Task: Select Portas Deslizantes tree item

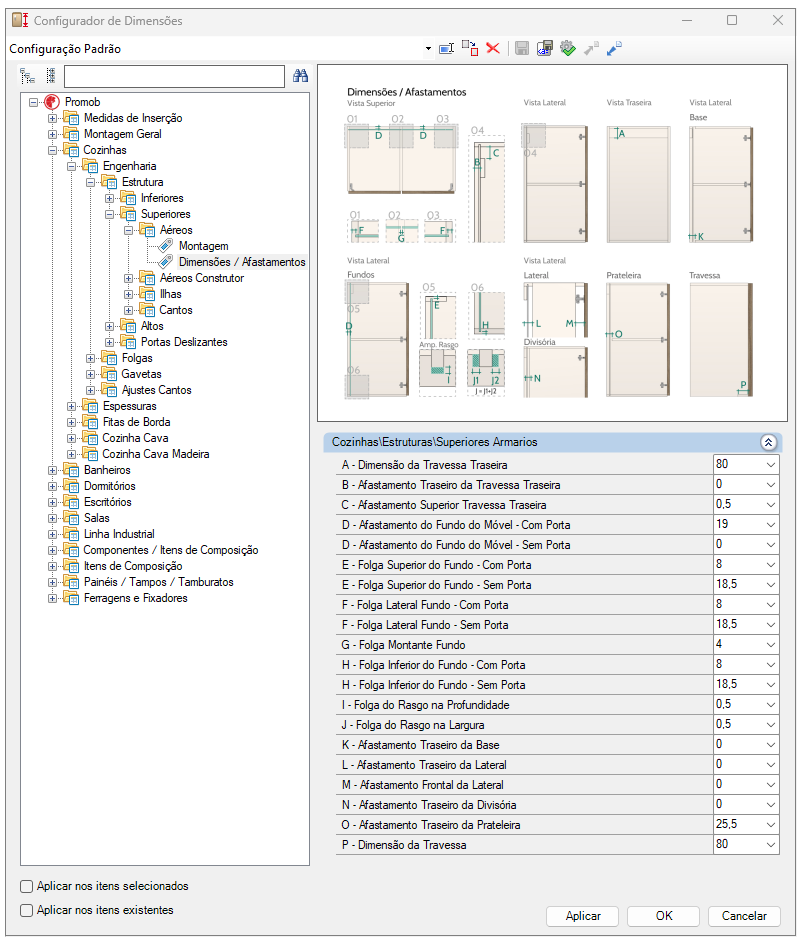Action: click(x=184, y=342)
